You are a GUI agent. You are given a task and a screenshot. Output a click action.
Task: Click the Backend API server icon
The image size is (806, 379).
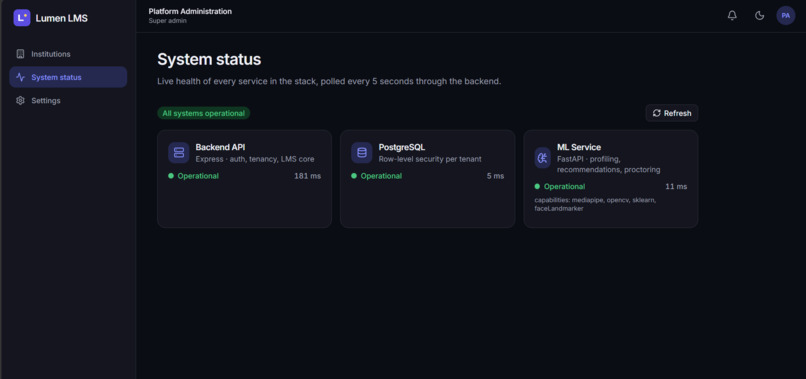pos(179,153)
